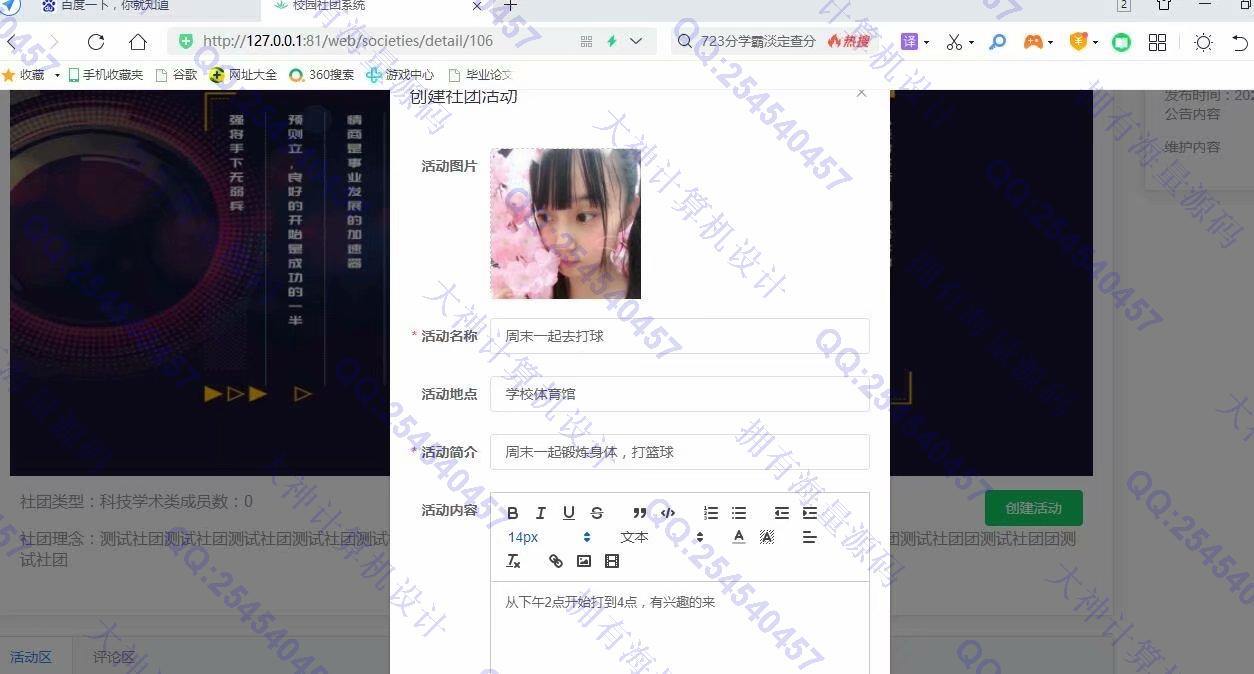Click the tab count indicator showing 2
Viewport: 1254px width, 674px height.
click(1124, 5)
